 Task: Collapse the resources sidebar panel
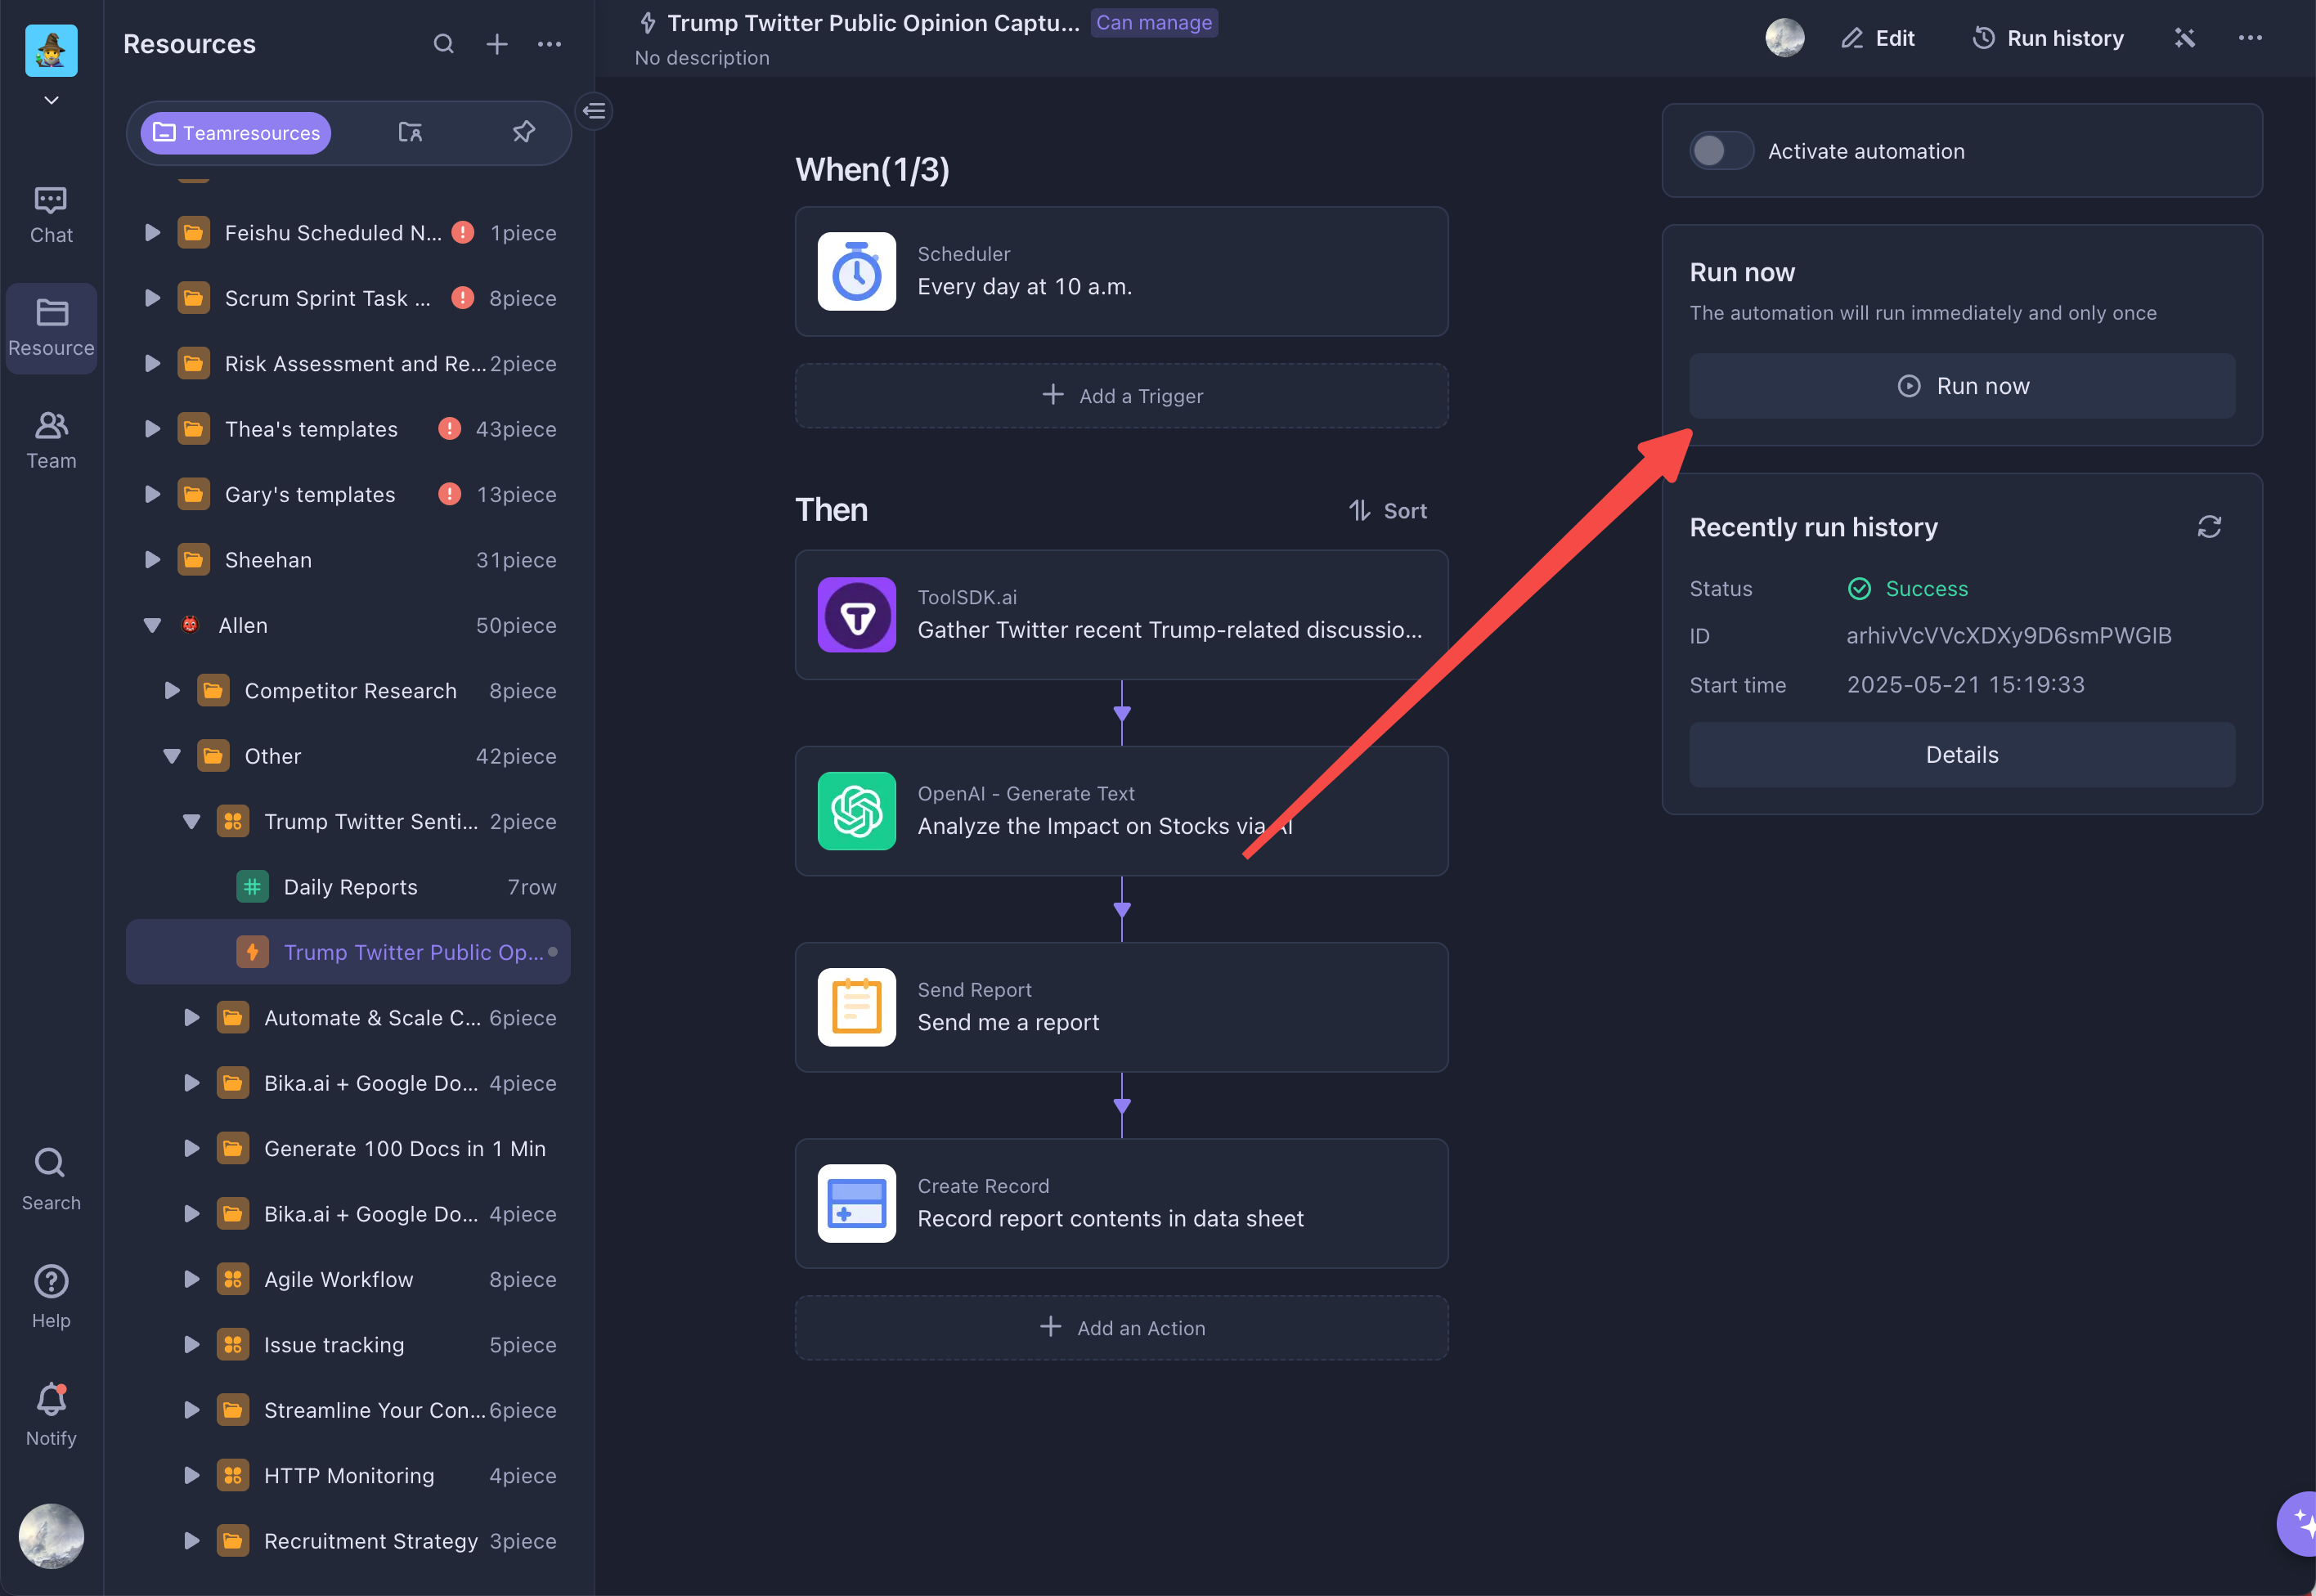click(x=595, y=111)
